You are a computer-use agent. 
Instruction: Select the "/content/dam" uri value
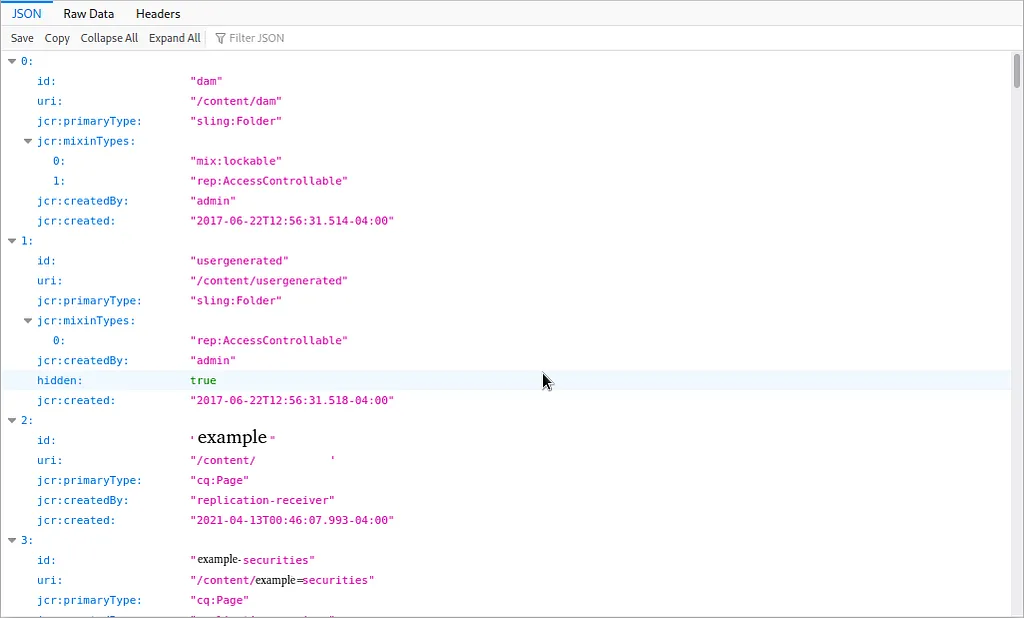point(236,101)
